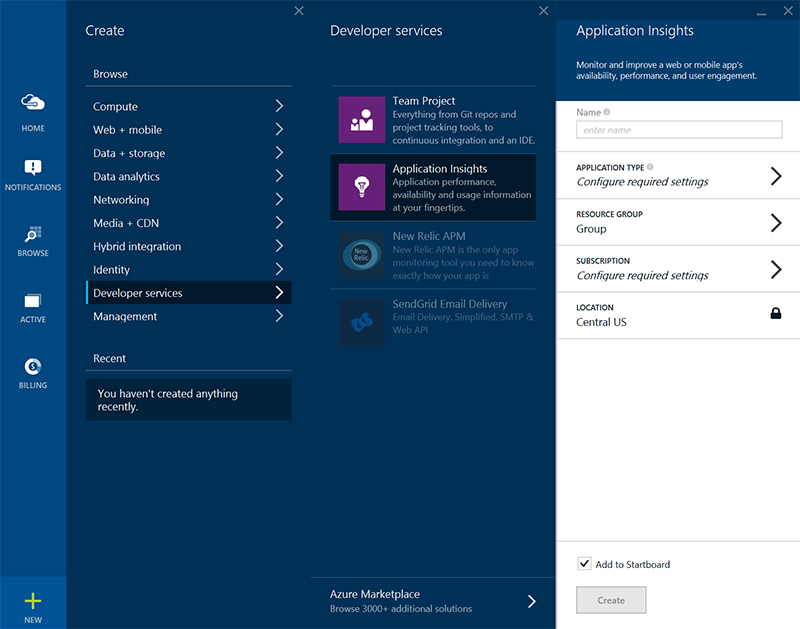Select the New Relic APM logo

(x=362, y=255)
